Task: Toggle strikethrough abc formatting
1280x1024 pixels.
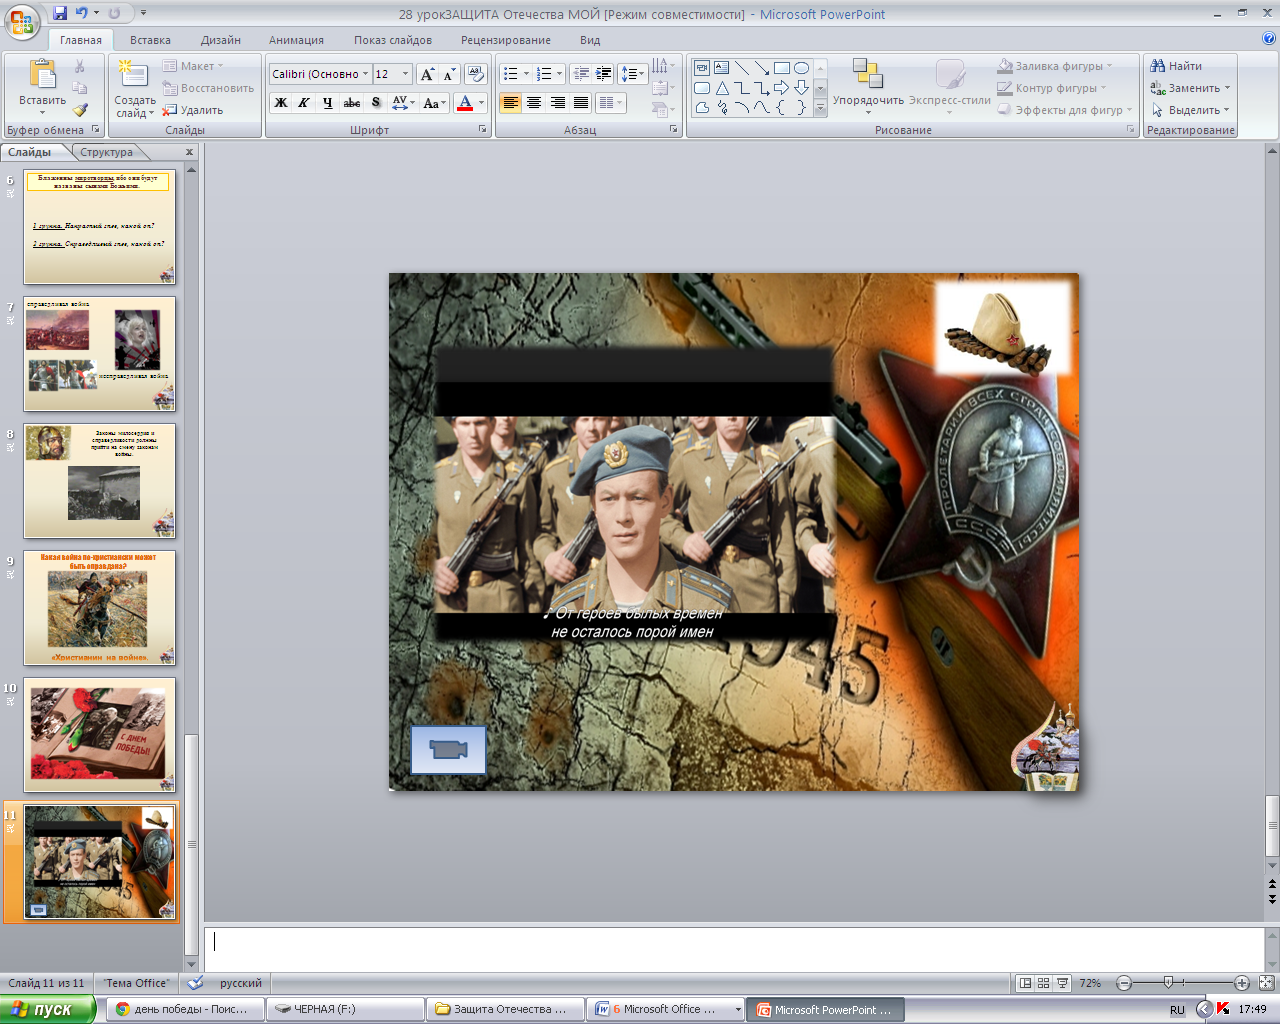Action: [x=351, y=102]
